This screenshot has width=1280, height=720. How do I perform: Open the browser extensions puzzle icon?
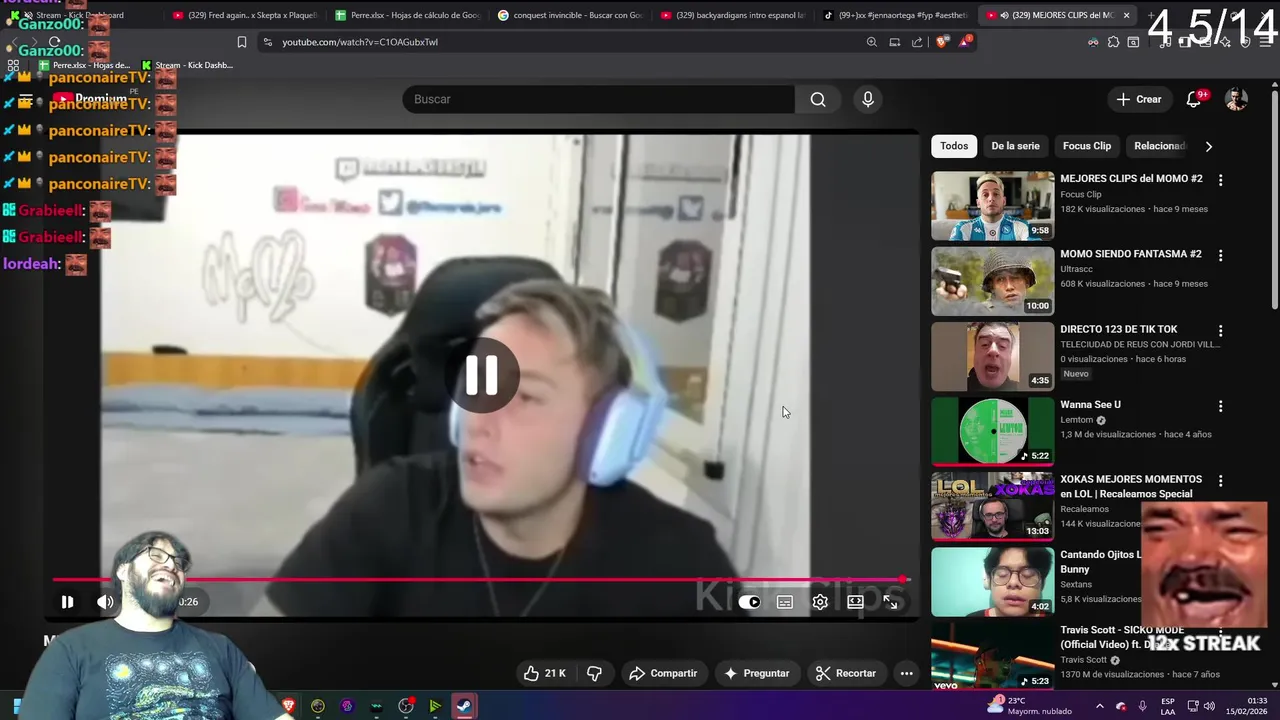click(x=1113, y=42)
